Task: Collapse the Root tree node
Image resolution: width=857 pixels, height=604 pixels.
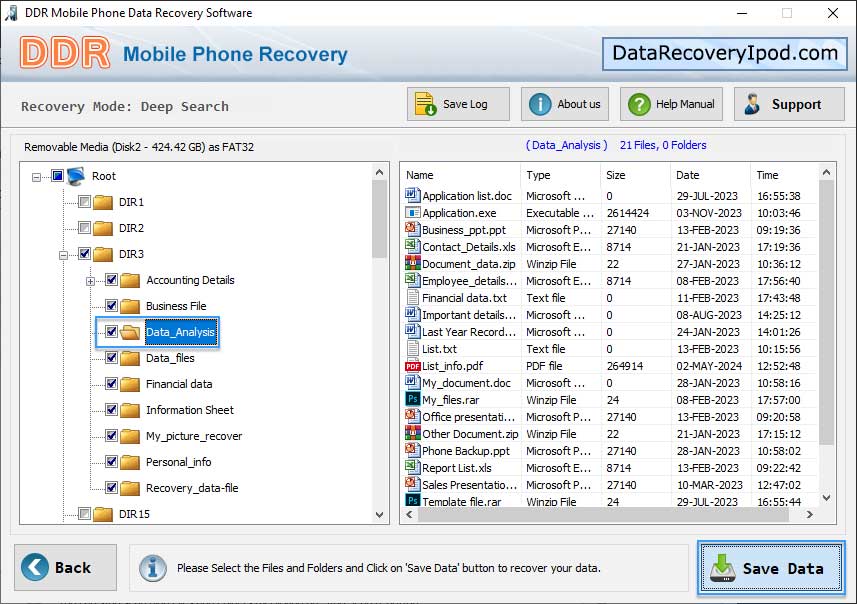Action: click(x=36, y=177)
